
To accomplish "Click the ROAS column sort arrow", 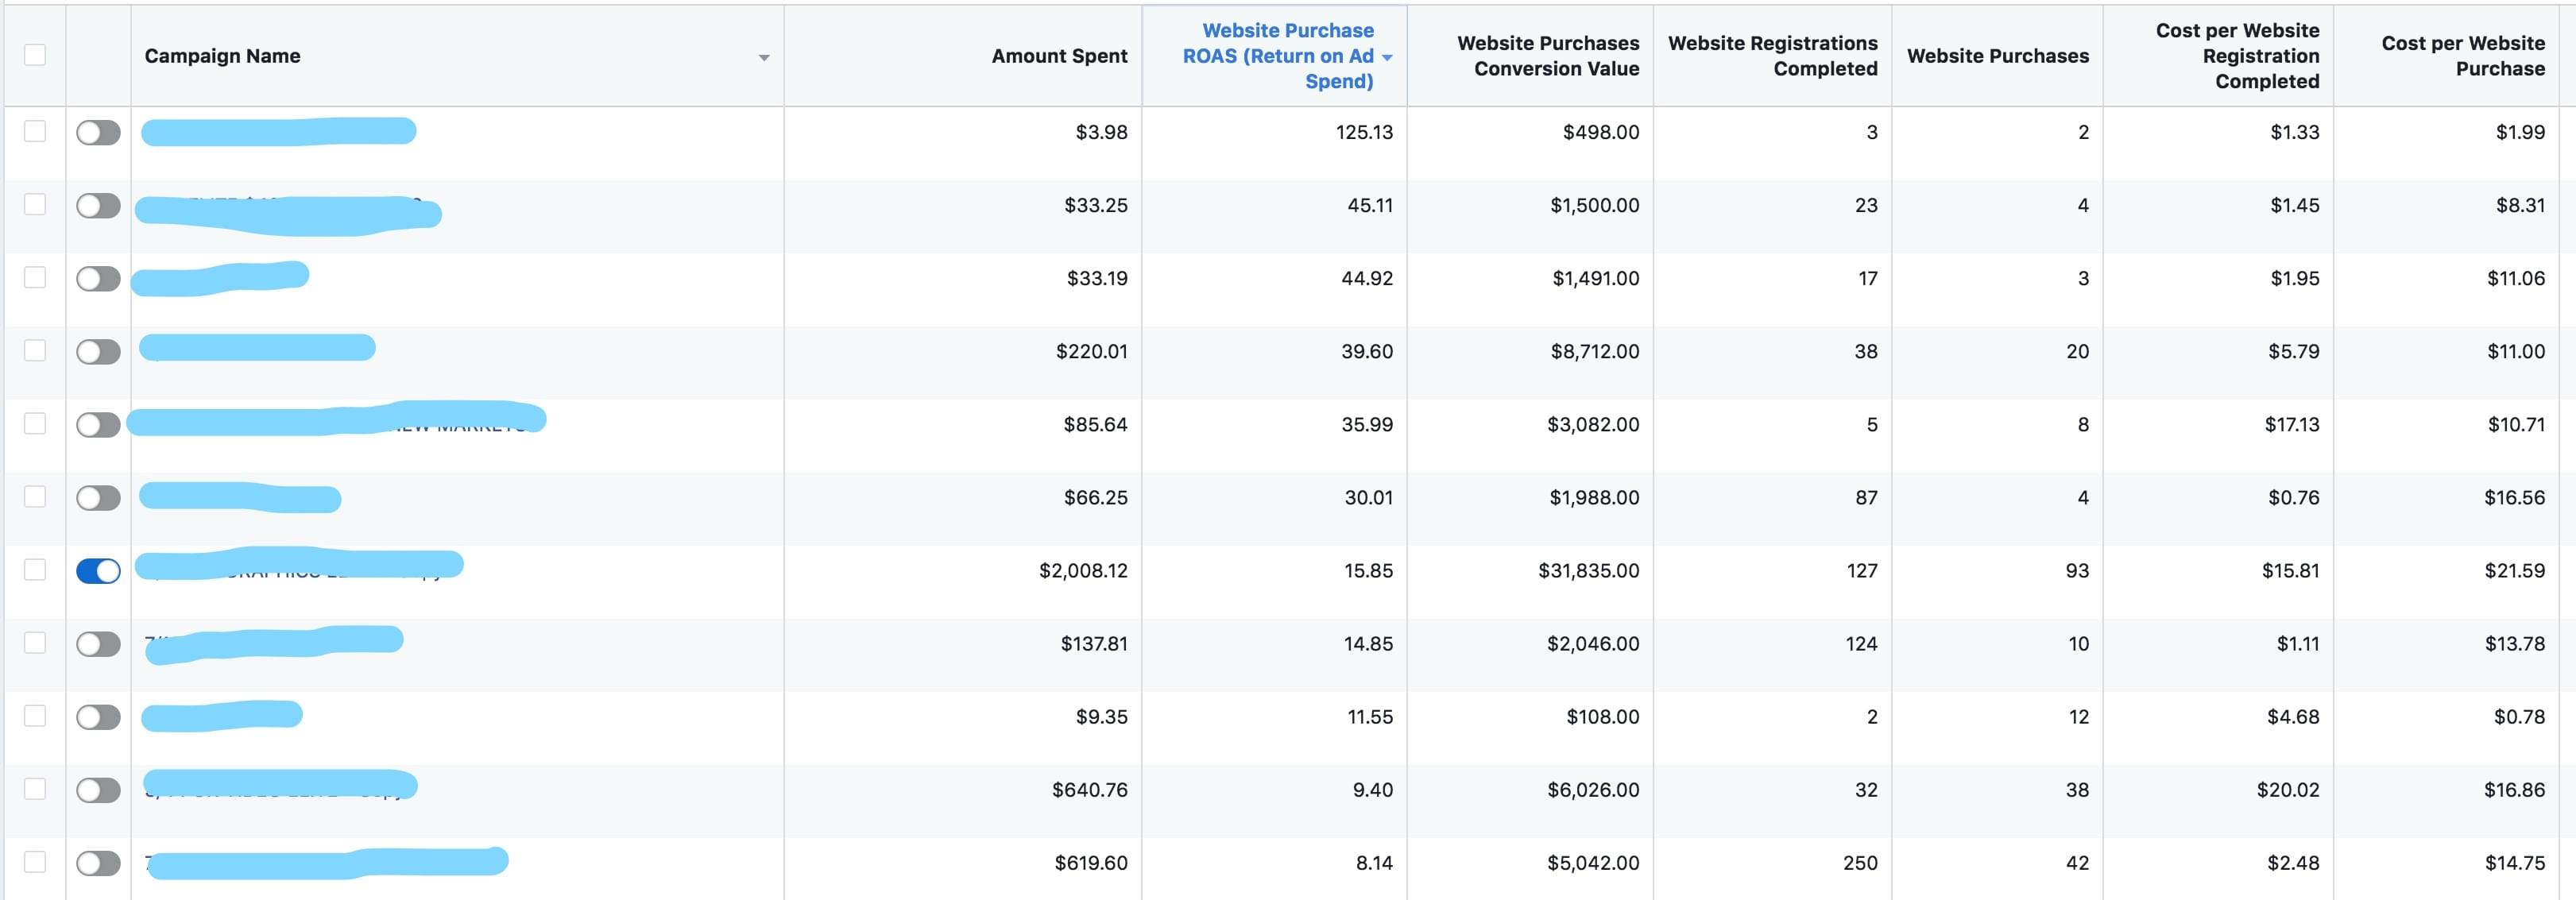I will [1387, 58].
